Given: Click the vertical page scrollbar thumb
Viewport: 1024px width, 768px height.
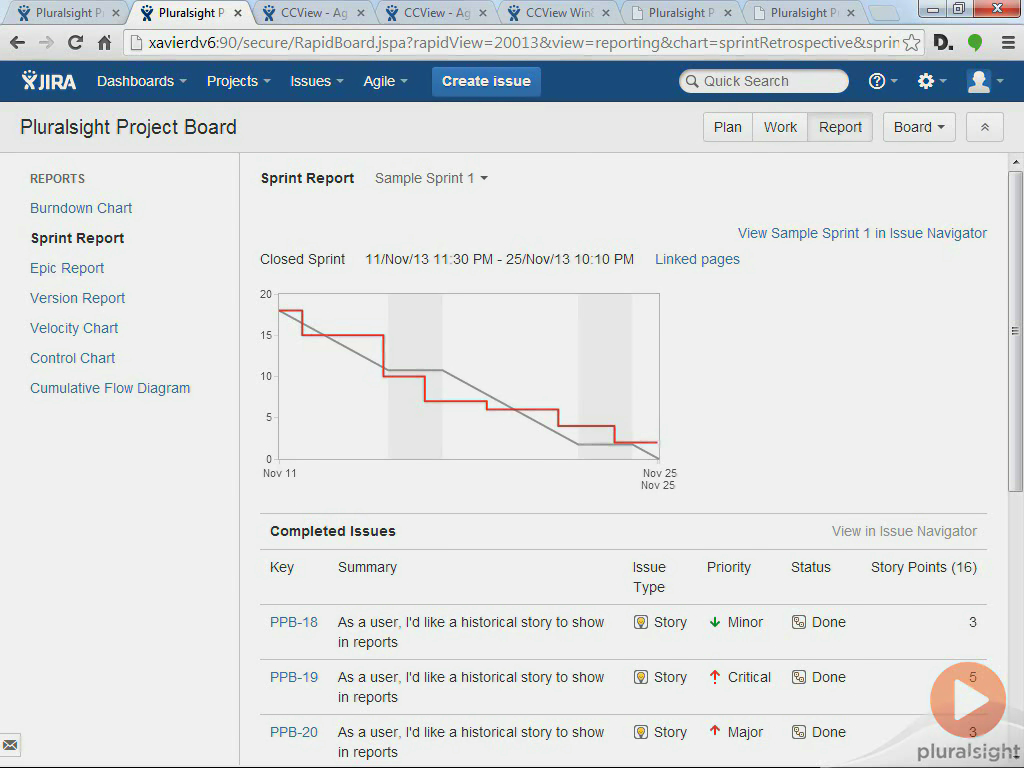Looking at the screenshot, I should point(1015,331).
